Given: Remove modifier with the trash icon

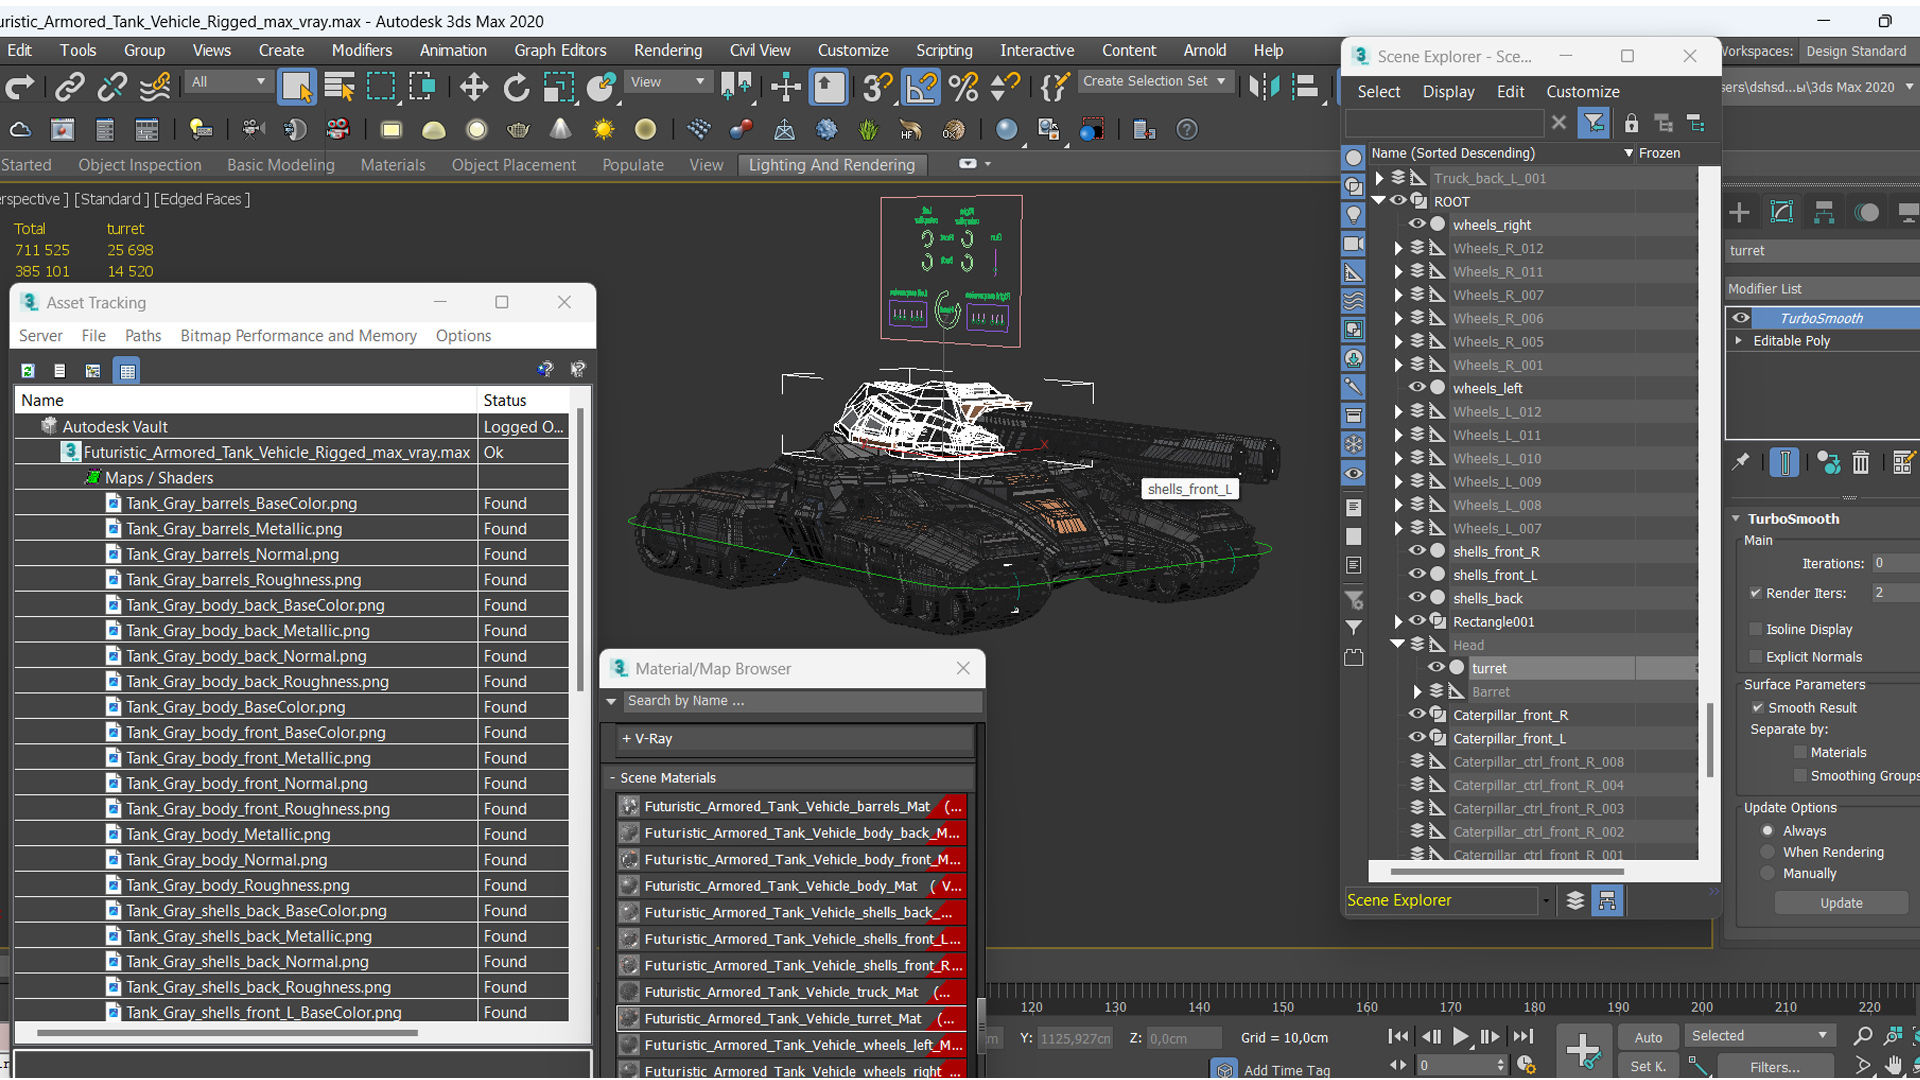Looking at the screenshot, I should pos(1860,462).
